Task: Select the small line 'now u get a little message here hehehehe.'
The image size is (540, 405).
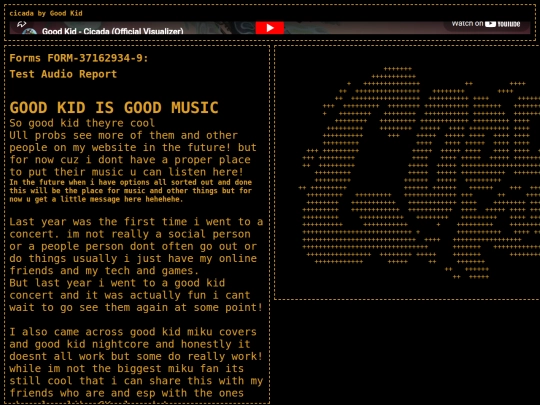Action: [96, 199]
